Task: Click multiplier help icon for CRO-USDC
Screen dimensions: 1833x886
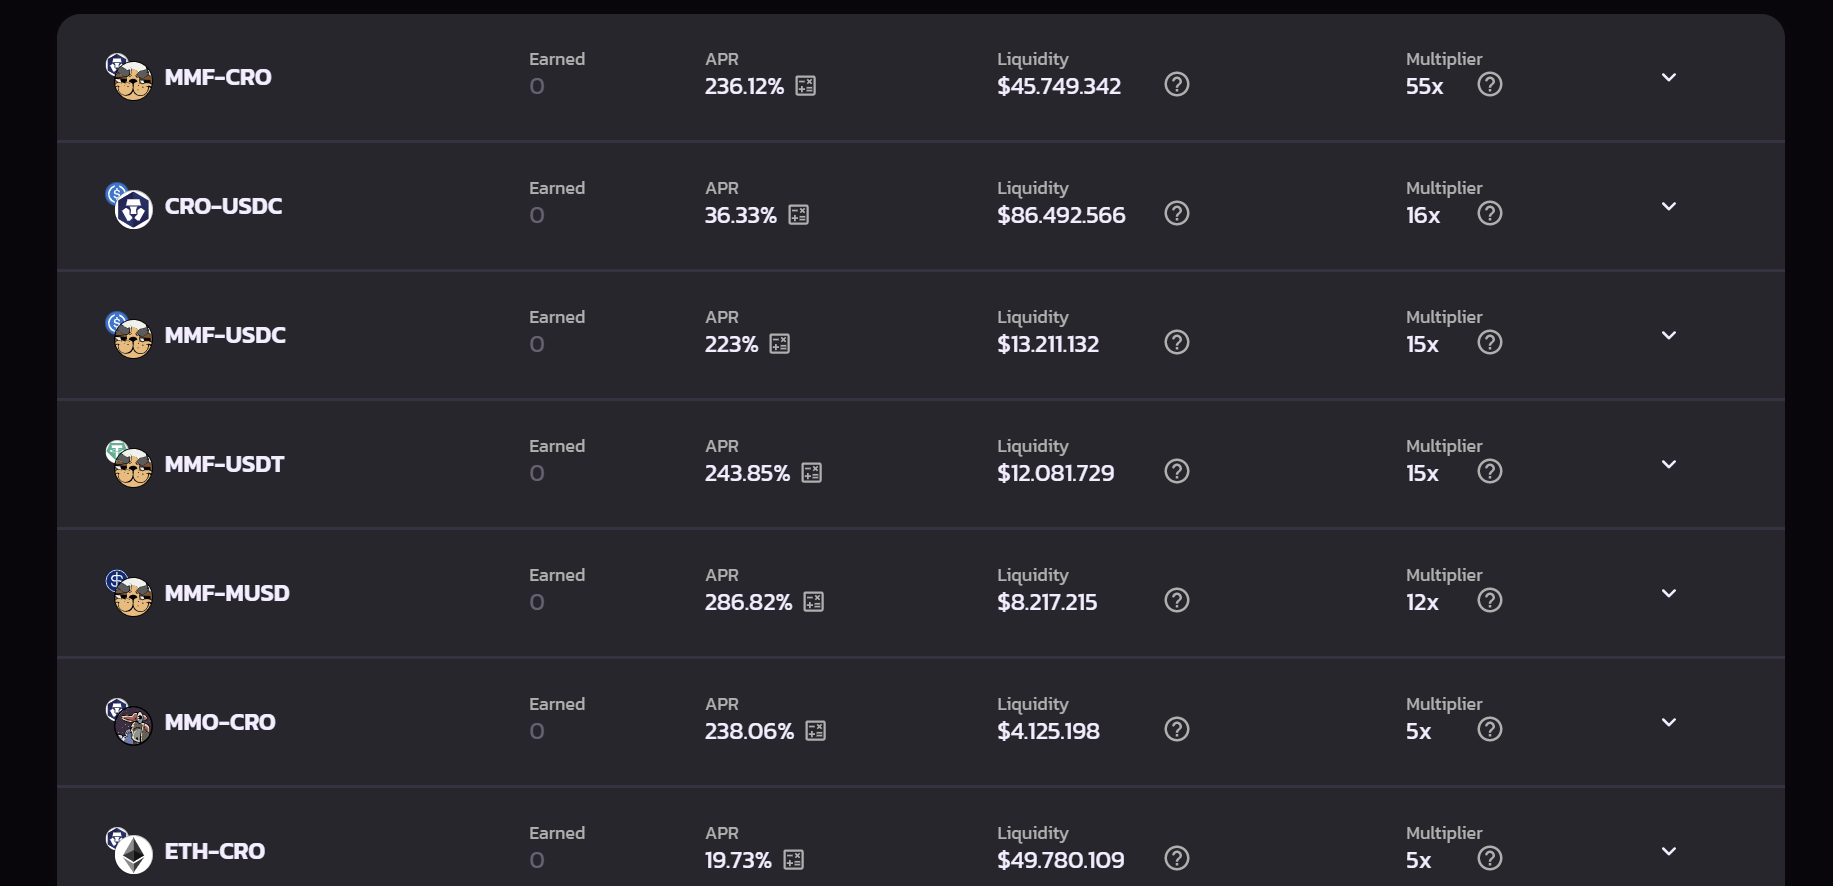Action: [x=1489, y=213]
